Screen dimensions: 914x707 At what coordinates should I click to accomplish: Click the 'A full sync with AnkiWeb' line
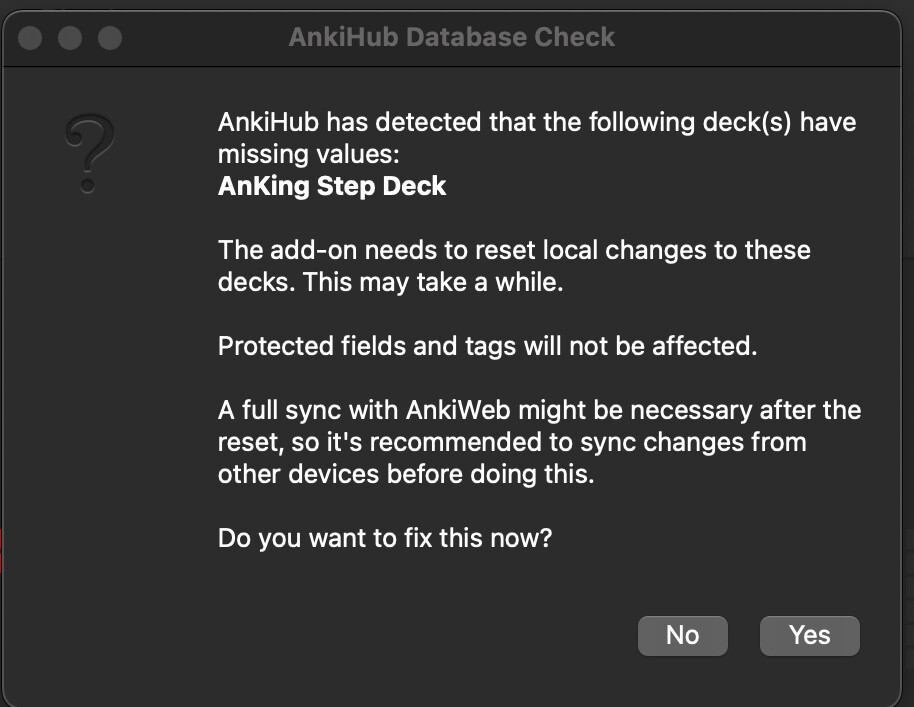[539, 410]
